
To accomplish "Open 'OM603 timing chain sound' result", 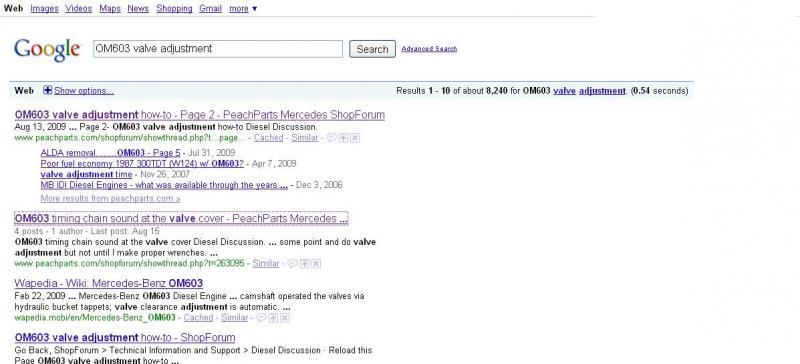I will click(x=181, y=219).
